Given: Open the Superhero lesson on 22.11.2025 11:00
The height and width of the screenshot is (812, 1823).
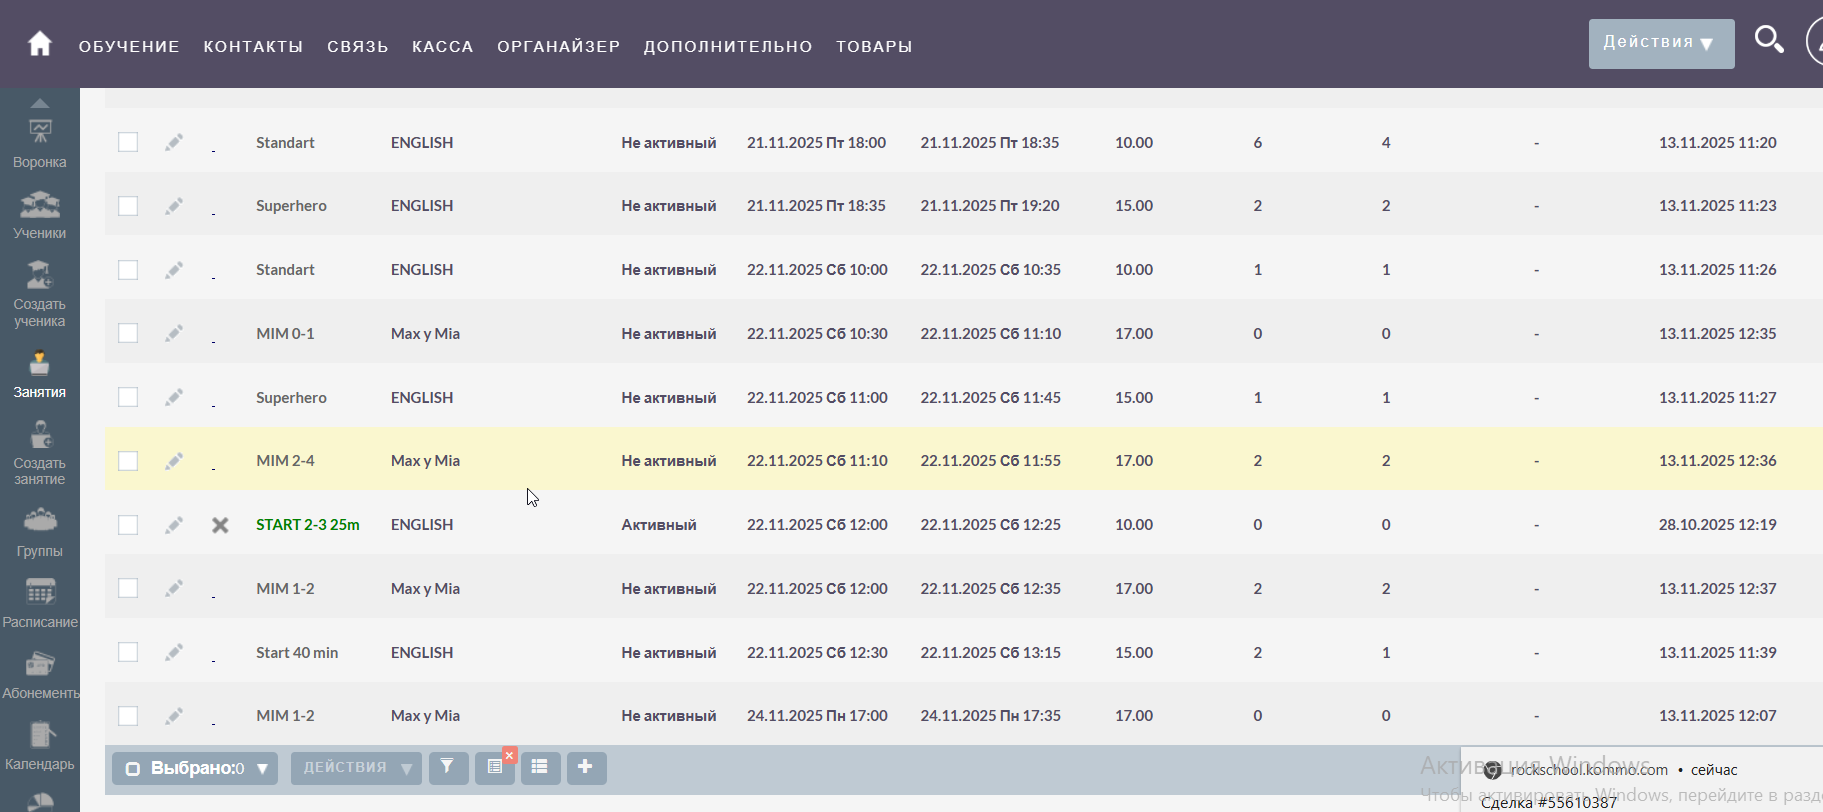Looking at the screenshot, I should [x=291, y=398].
